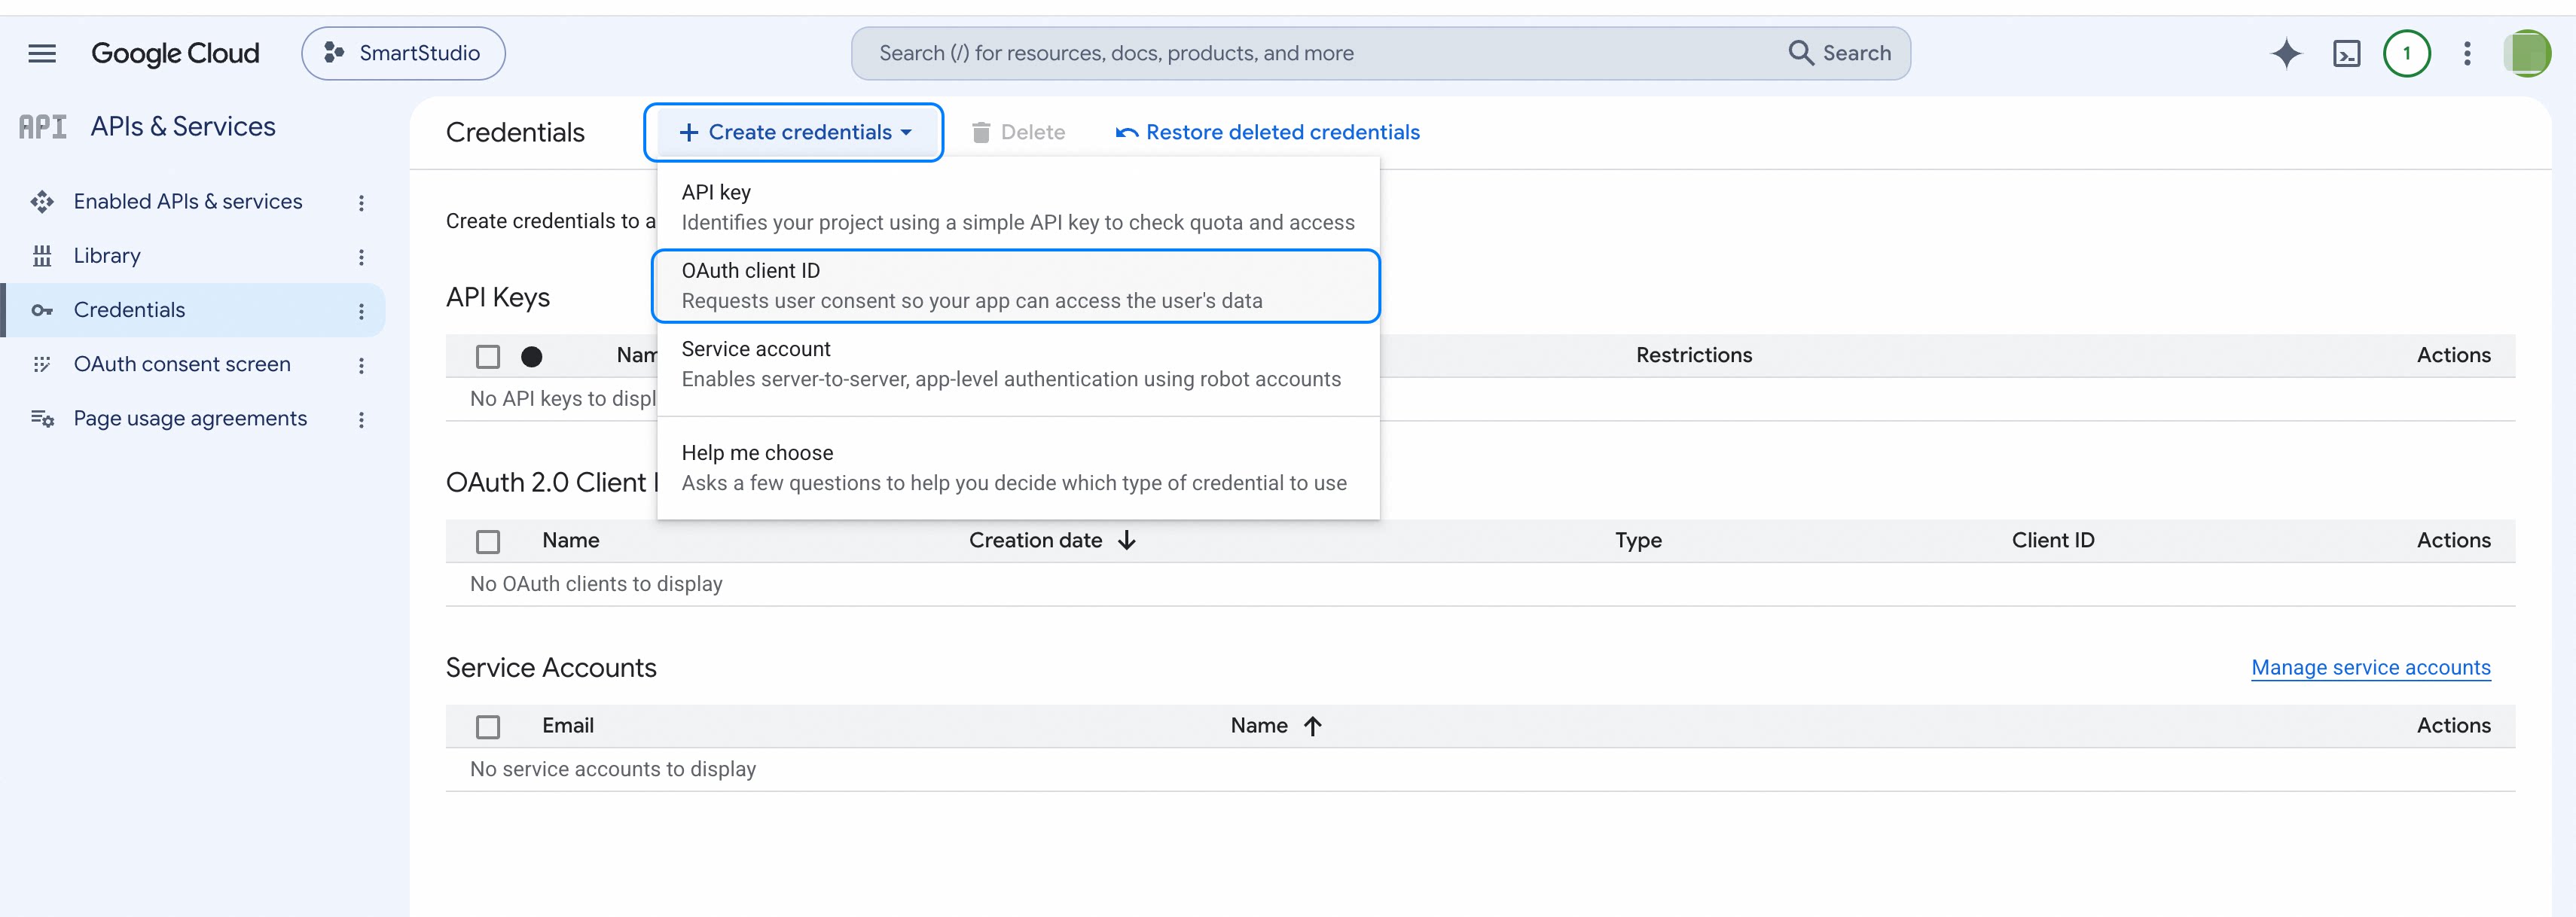Open the SmartStudio project picker
This screenshot has width=2576, height=917.
pos(403,53)
